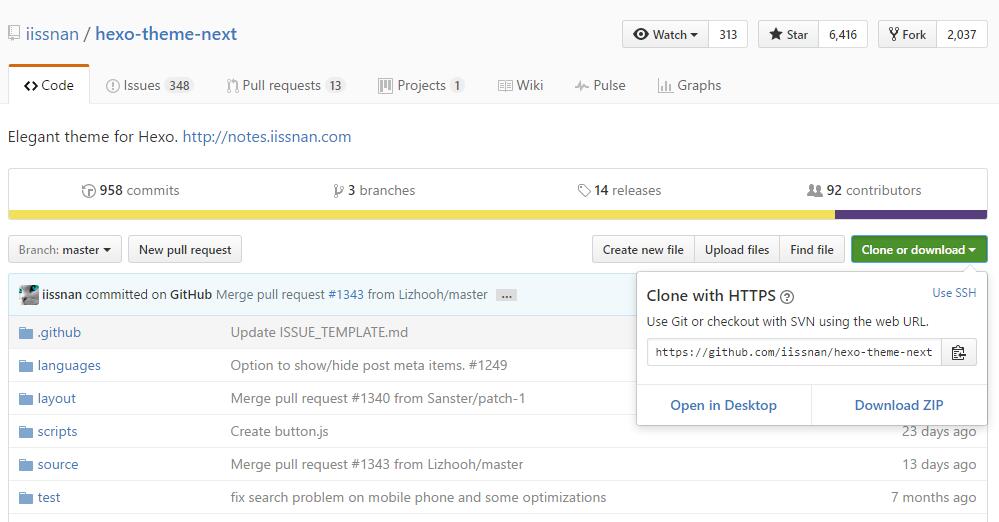The width and height of the screenshot is (999, 522).
Task: Collapse the Clone or download dropdown
Action: coord(918,250)
